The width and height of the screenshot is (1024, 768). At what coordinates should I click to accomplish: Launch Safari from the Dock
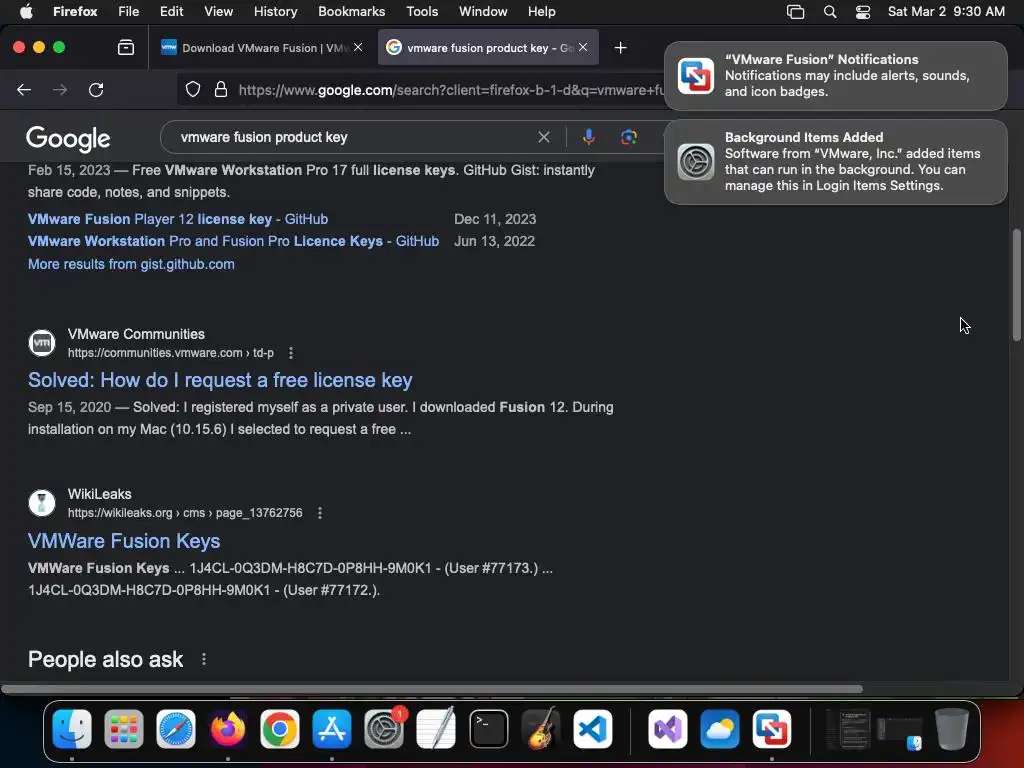pos(176,728)
